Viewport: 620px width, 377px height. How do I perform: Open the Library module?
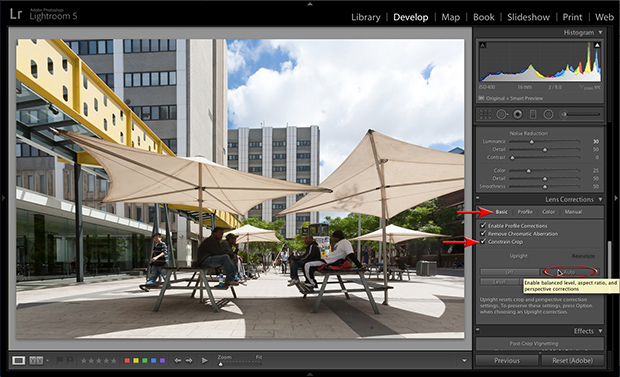tap(366, 17)
